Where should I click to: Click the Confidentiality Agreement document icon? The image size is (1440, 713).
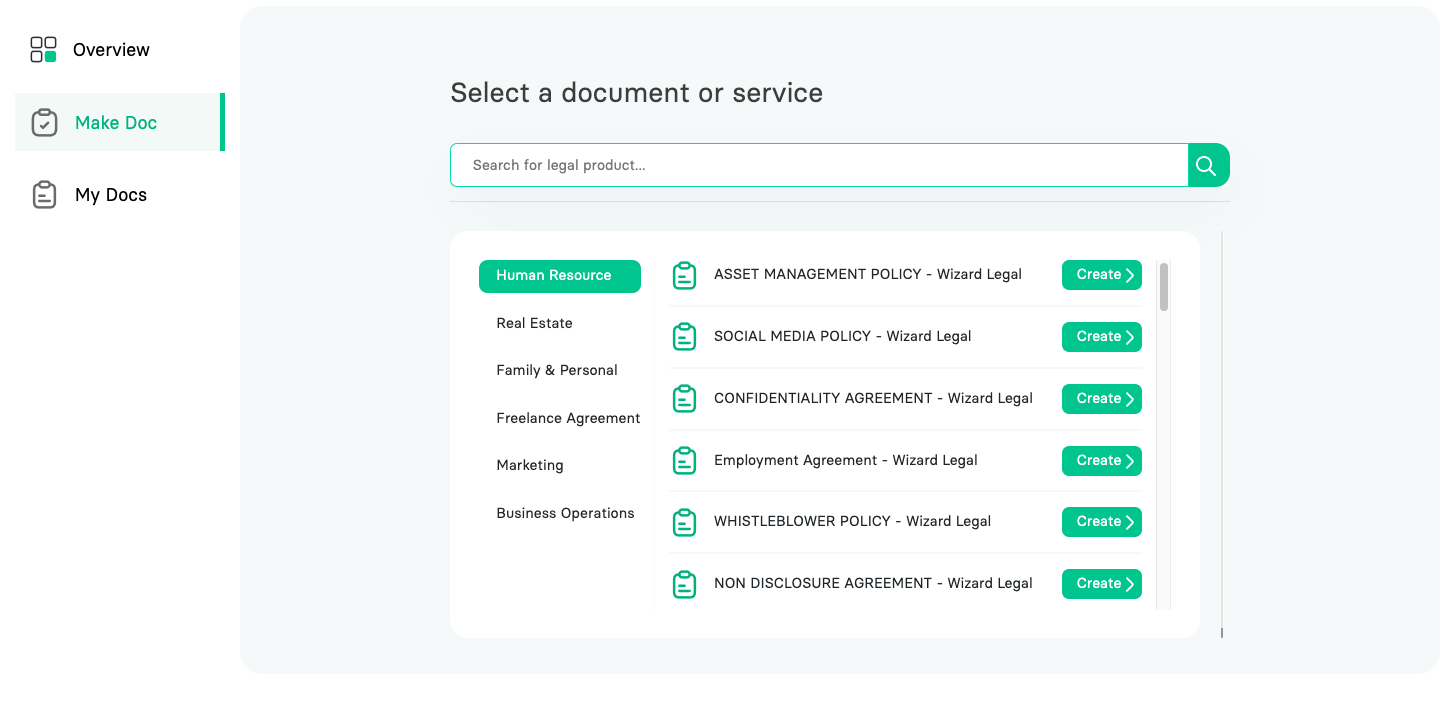point(684,399)
